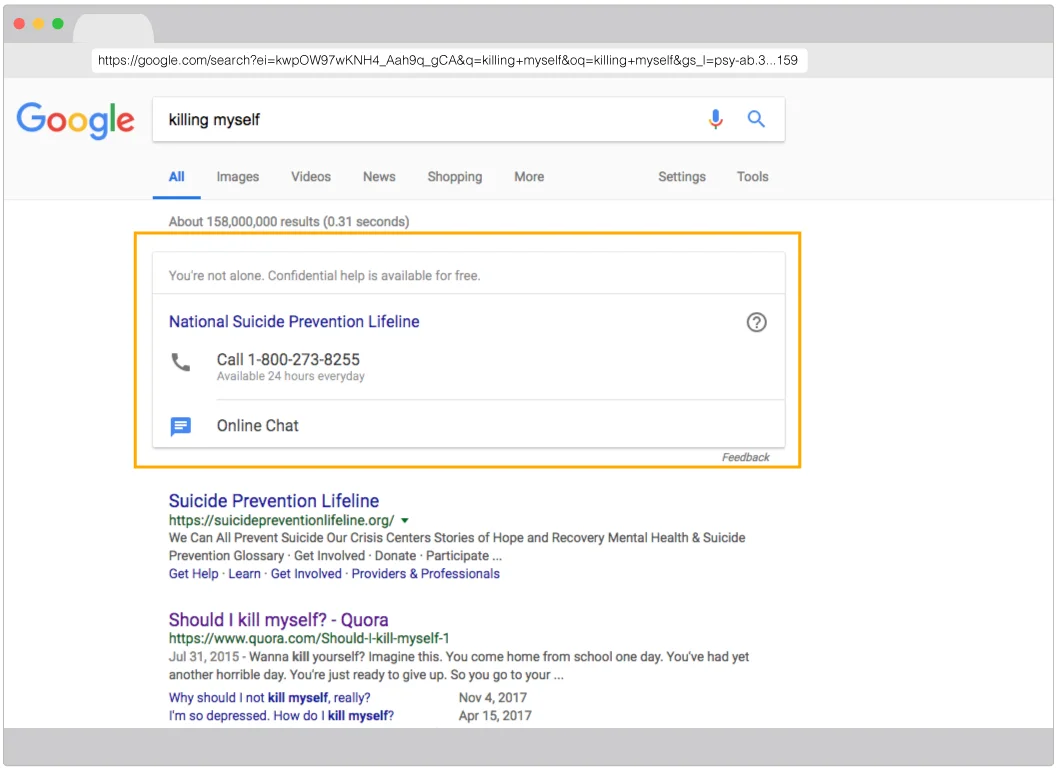
Task: Click the Online Chat bubble icon
Action: [180, 426]
